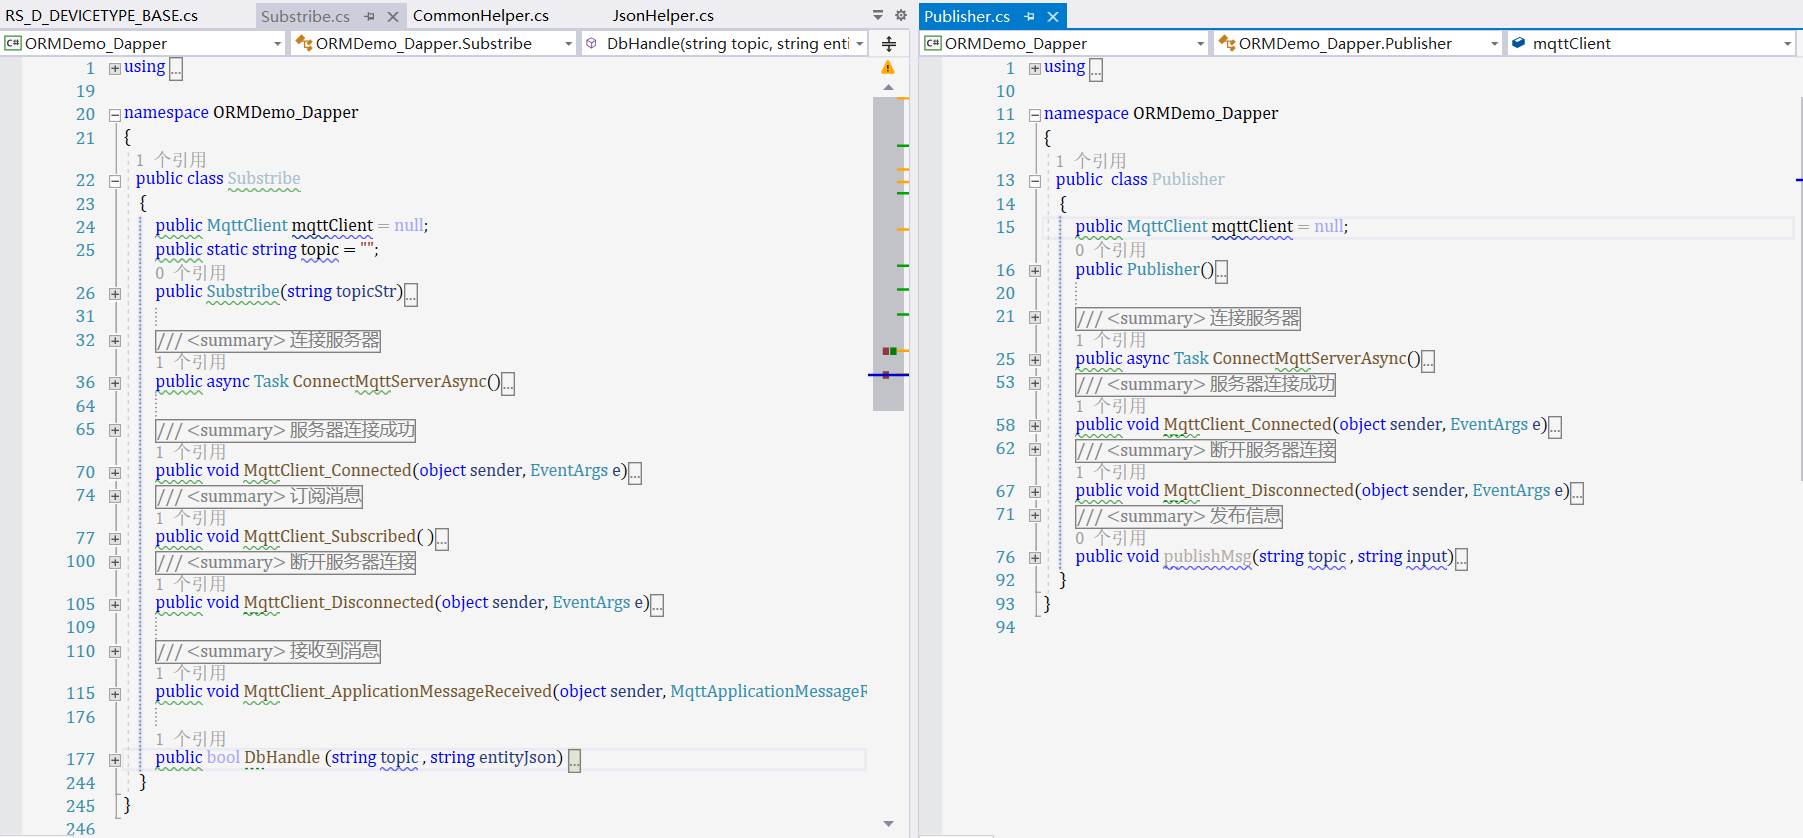Screen dimensions: 1803x838
Task: Click the split editor window icon
Action: 889,43
